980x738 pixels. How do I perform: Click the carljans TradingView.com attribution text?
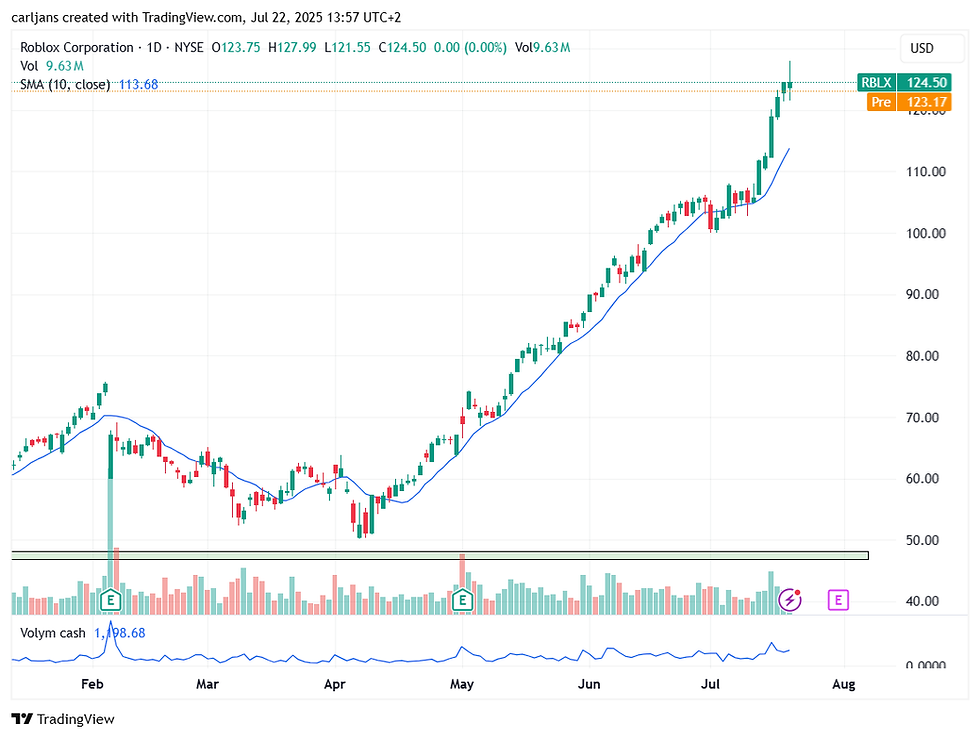206,17
